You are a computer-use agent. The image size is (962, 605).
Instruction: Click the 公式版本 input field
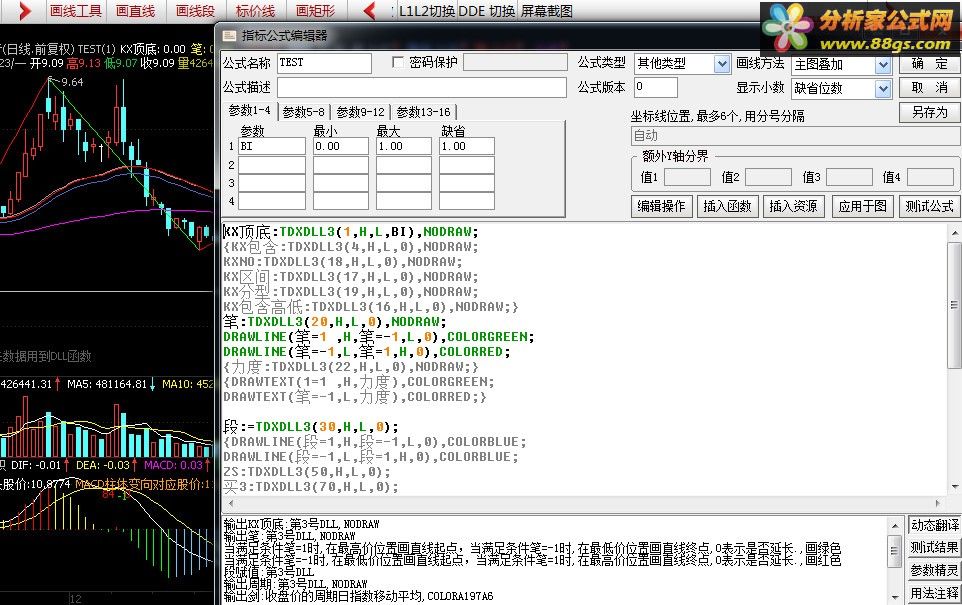coord(655,87)
